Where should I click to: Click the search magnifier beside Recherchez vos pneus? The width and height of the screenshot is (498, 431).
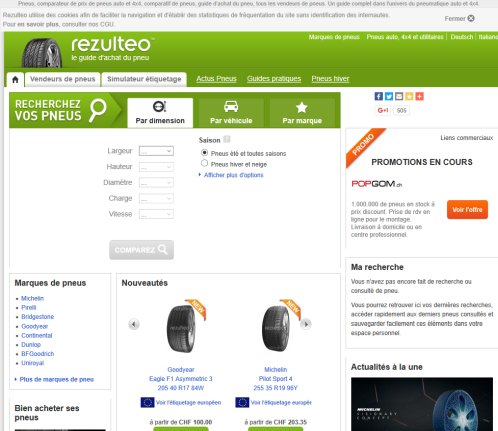pos(97,110)
